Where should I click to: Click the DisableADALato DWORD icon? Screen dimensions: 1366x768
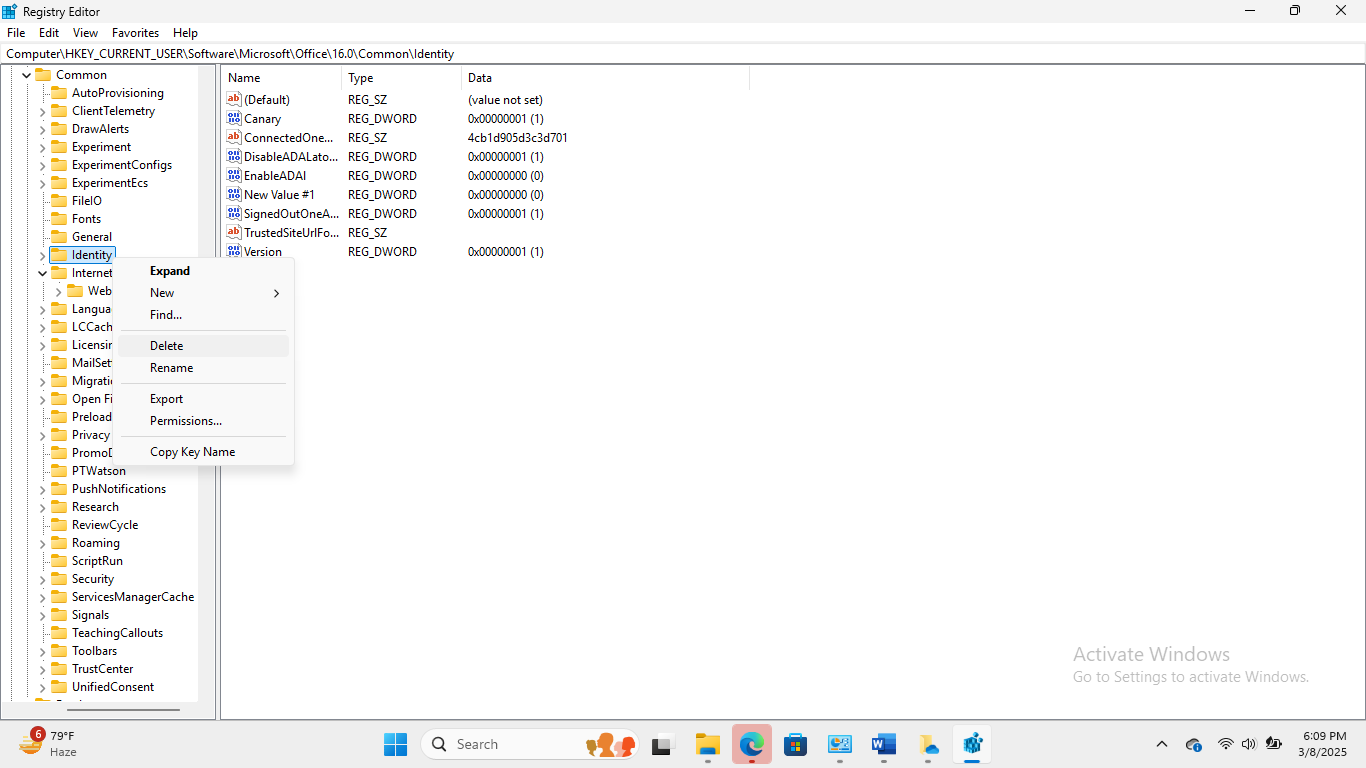coord(234,156)
